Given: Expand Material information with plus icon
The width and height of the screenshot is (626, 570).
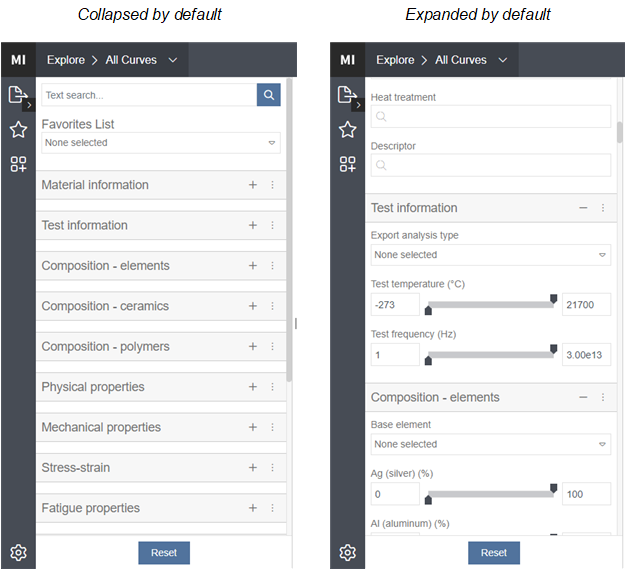Looking at the screenshot, I should click(x=253, y=185).
